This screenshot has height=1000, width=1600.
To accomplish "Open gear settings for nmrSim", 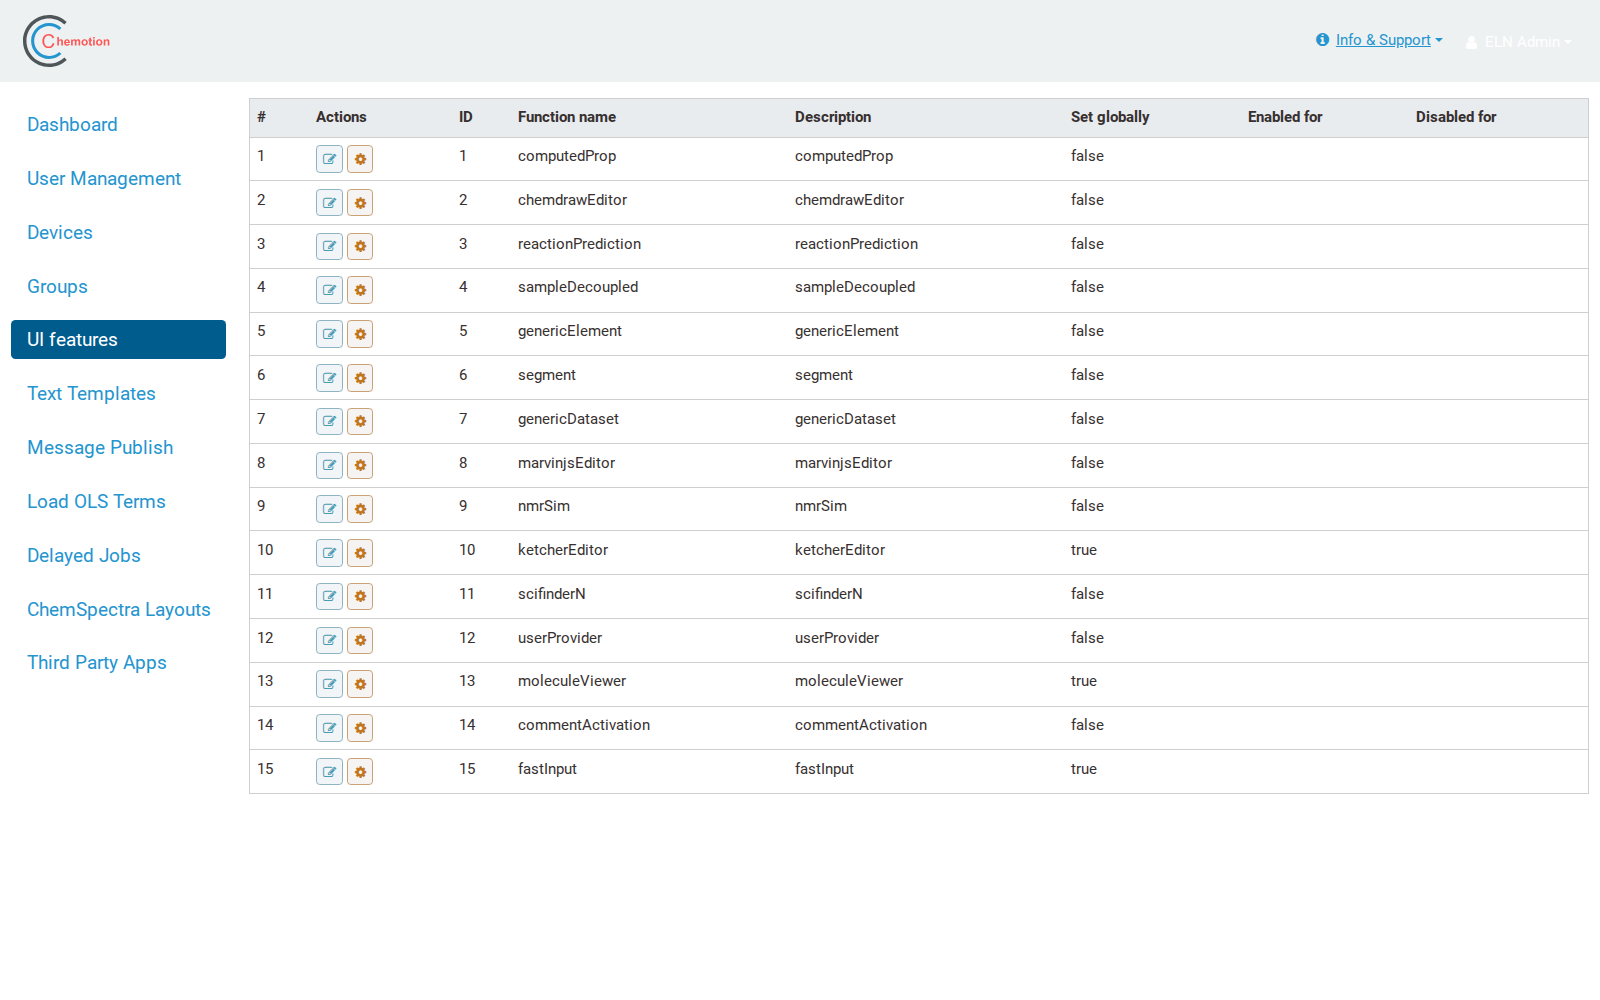I will pos(360,509).
